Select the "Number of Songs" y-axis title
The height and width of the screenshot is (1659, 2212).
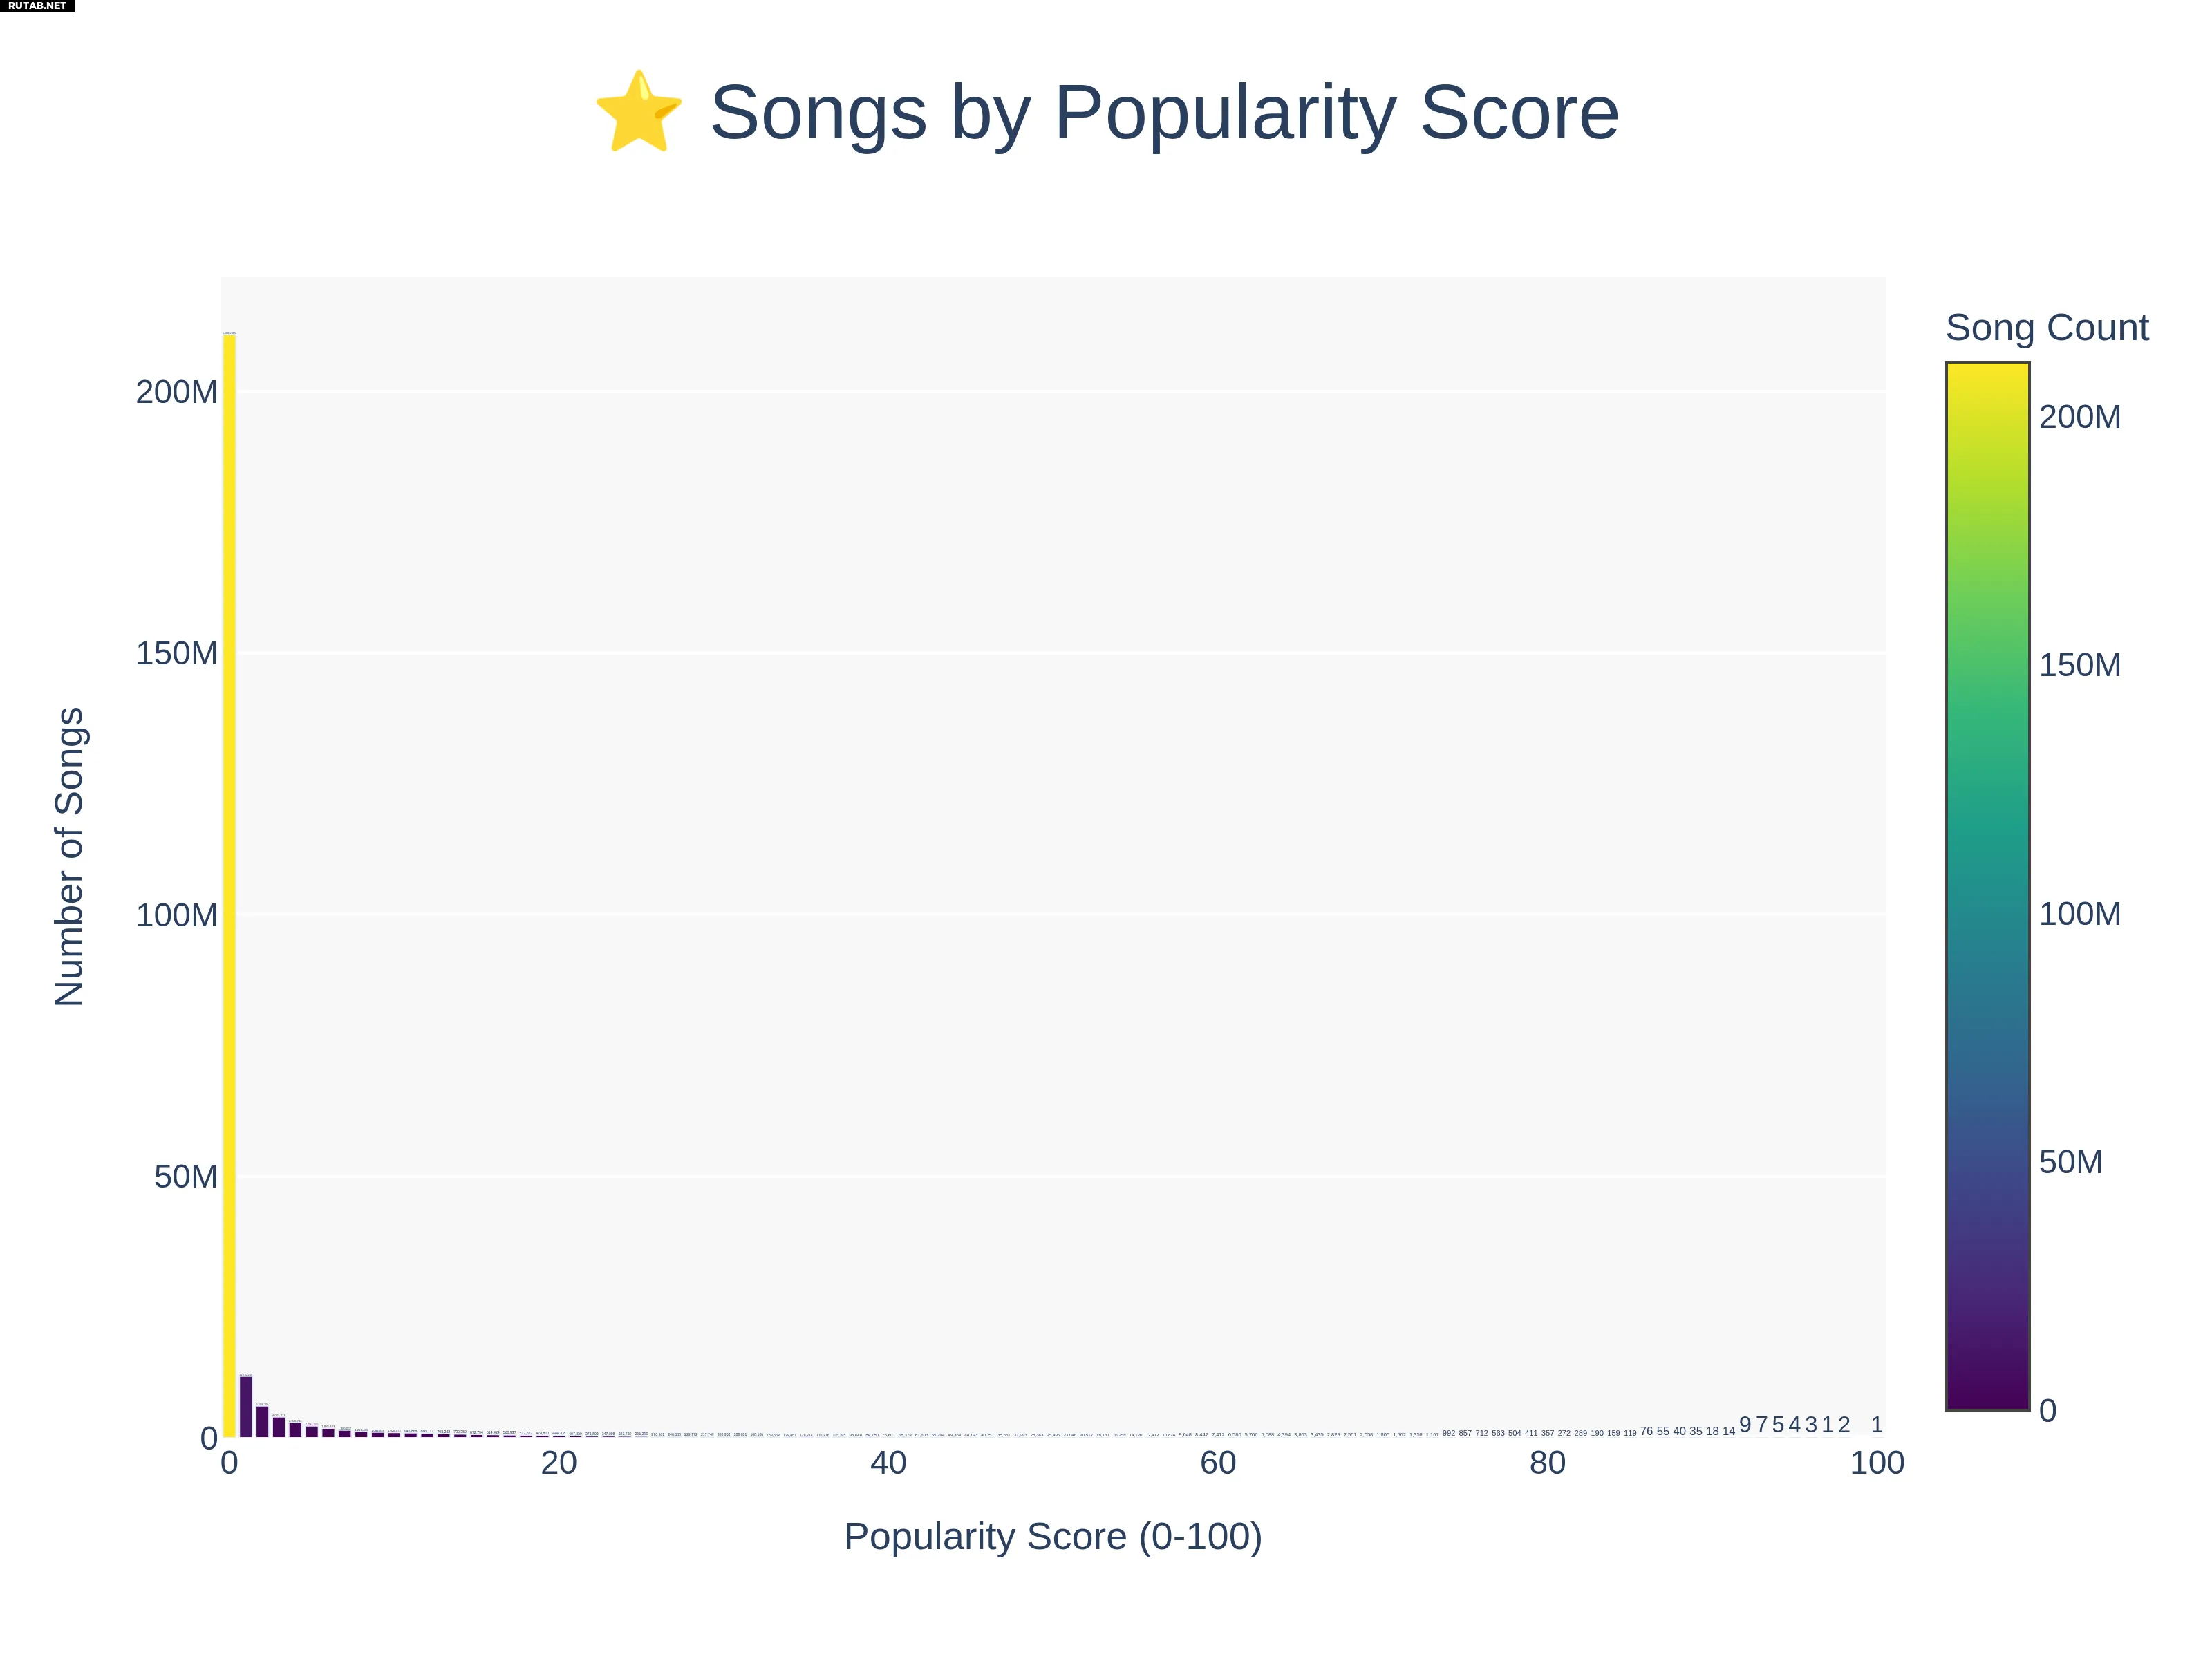69,856
